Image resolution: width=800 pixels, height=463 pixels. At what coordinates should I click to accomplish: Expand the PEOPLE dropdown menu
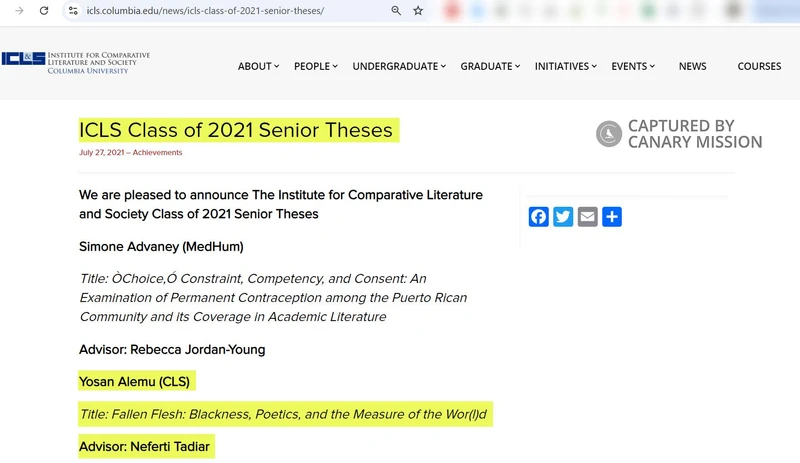(x=316, y=66)
